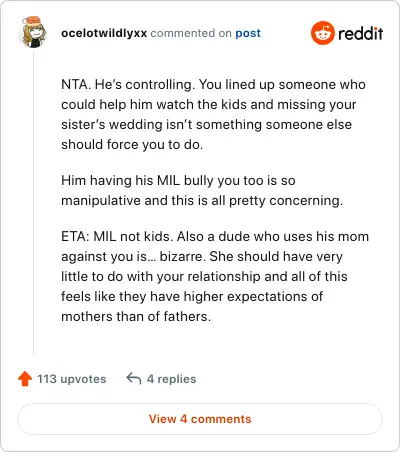The image size is (400, 452).
Task: Click the "View 4 comments" button
Action: (x=200, y=419)
